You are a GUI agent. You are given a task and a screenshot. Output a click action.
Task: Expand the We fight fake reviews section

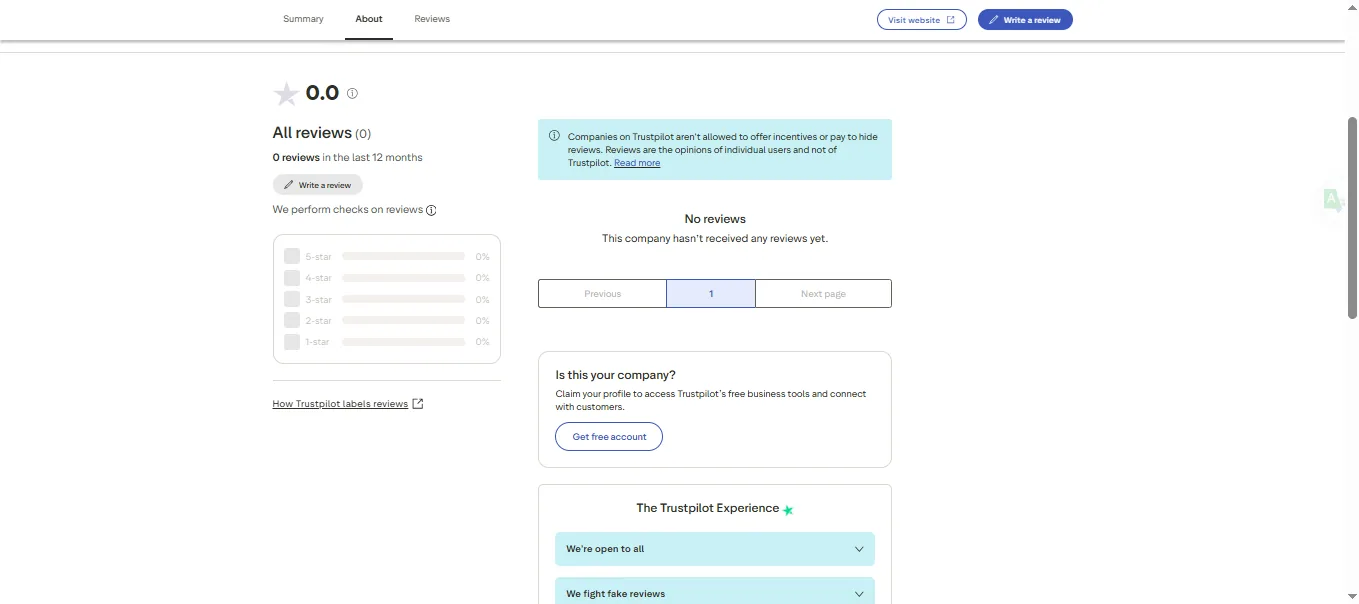[x=715, y=591]
